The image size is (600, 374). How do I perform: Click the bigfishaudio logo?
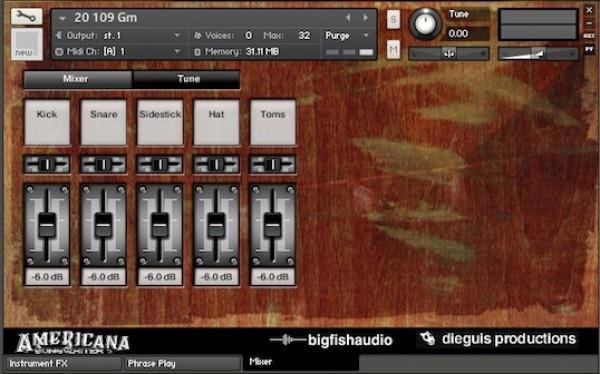pos(331,340)
